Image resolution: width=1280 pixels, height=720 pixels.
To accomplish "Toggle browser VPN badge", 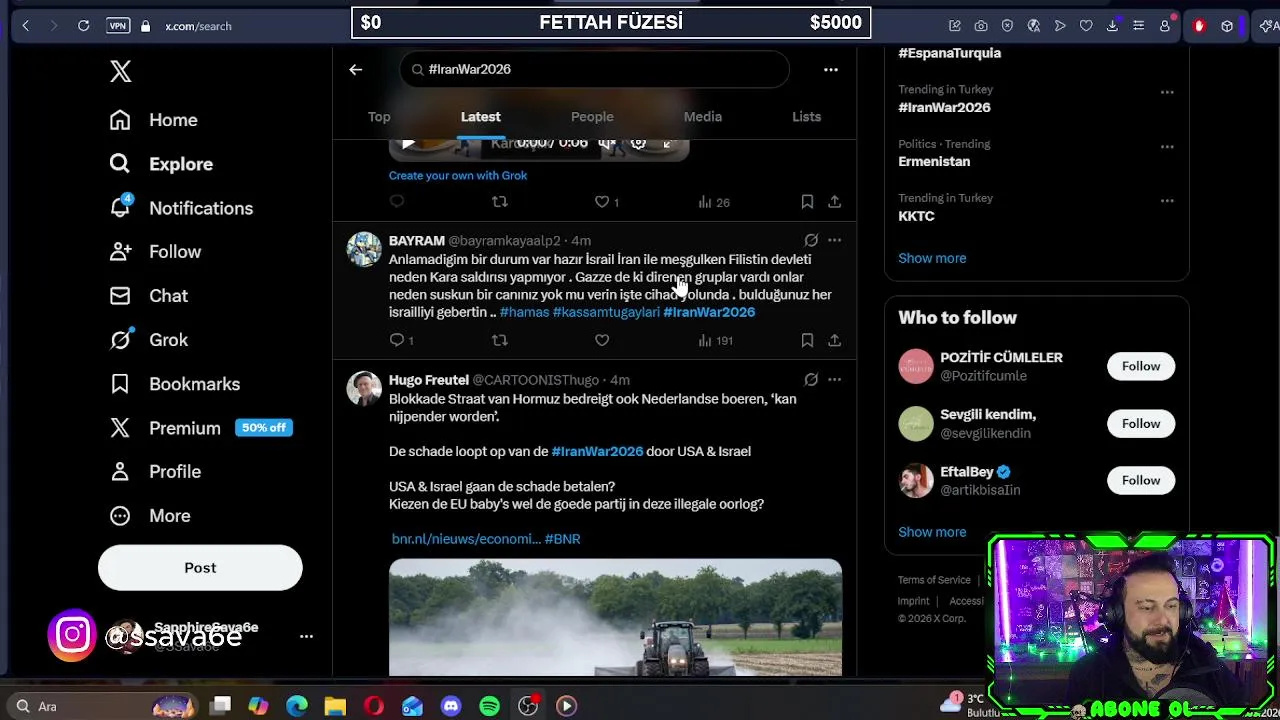I will [118, 26].
